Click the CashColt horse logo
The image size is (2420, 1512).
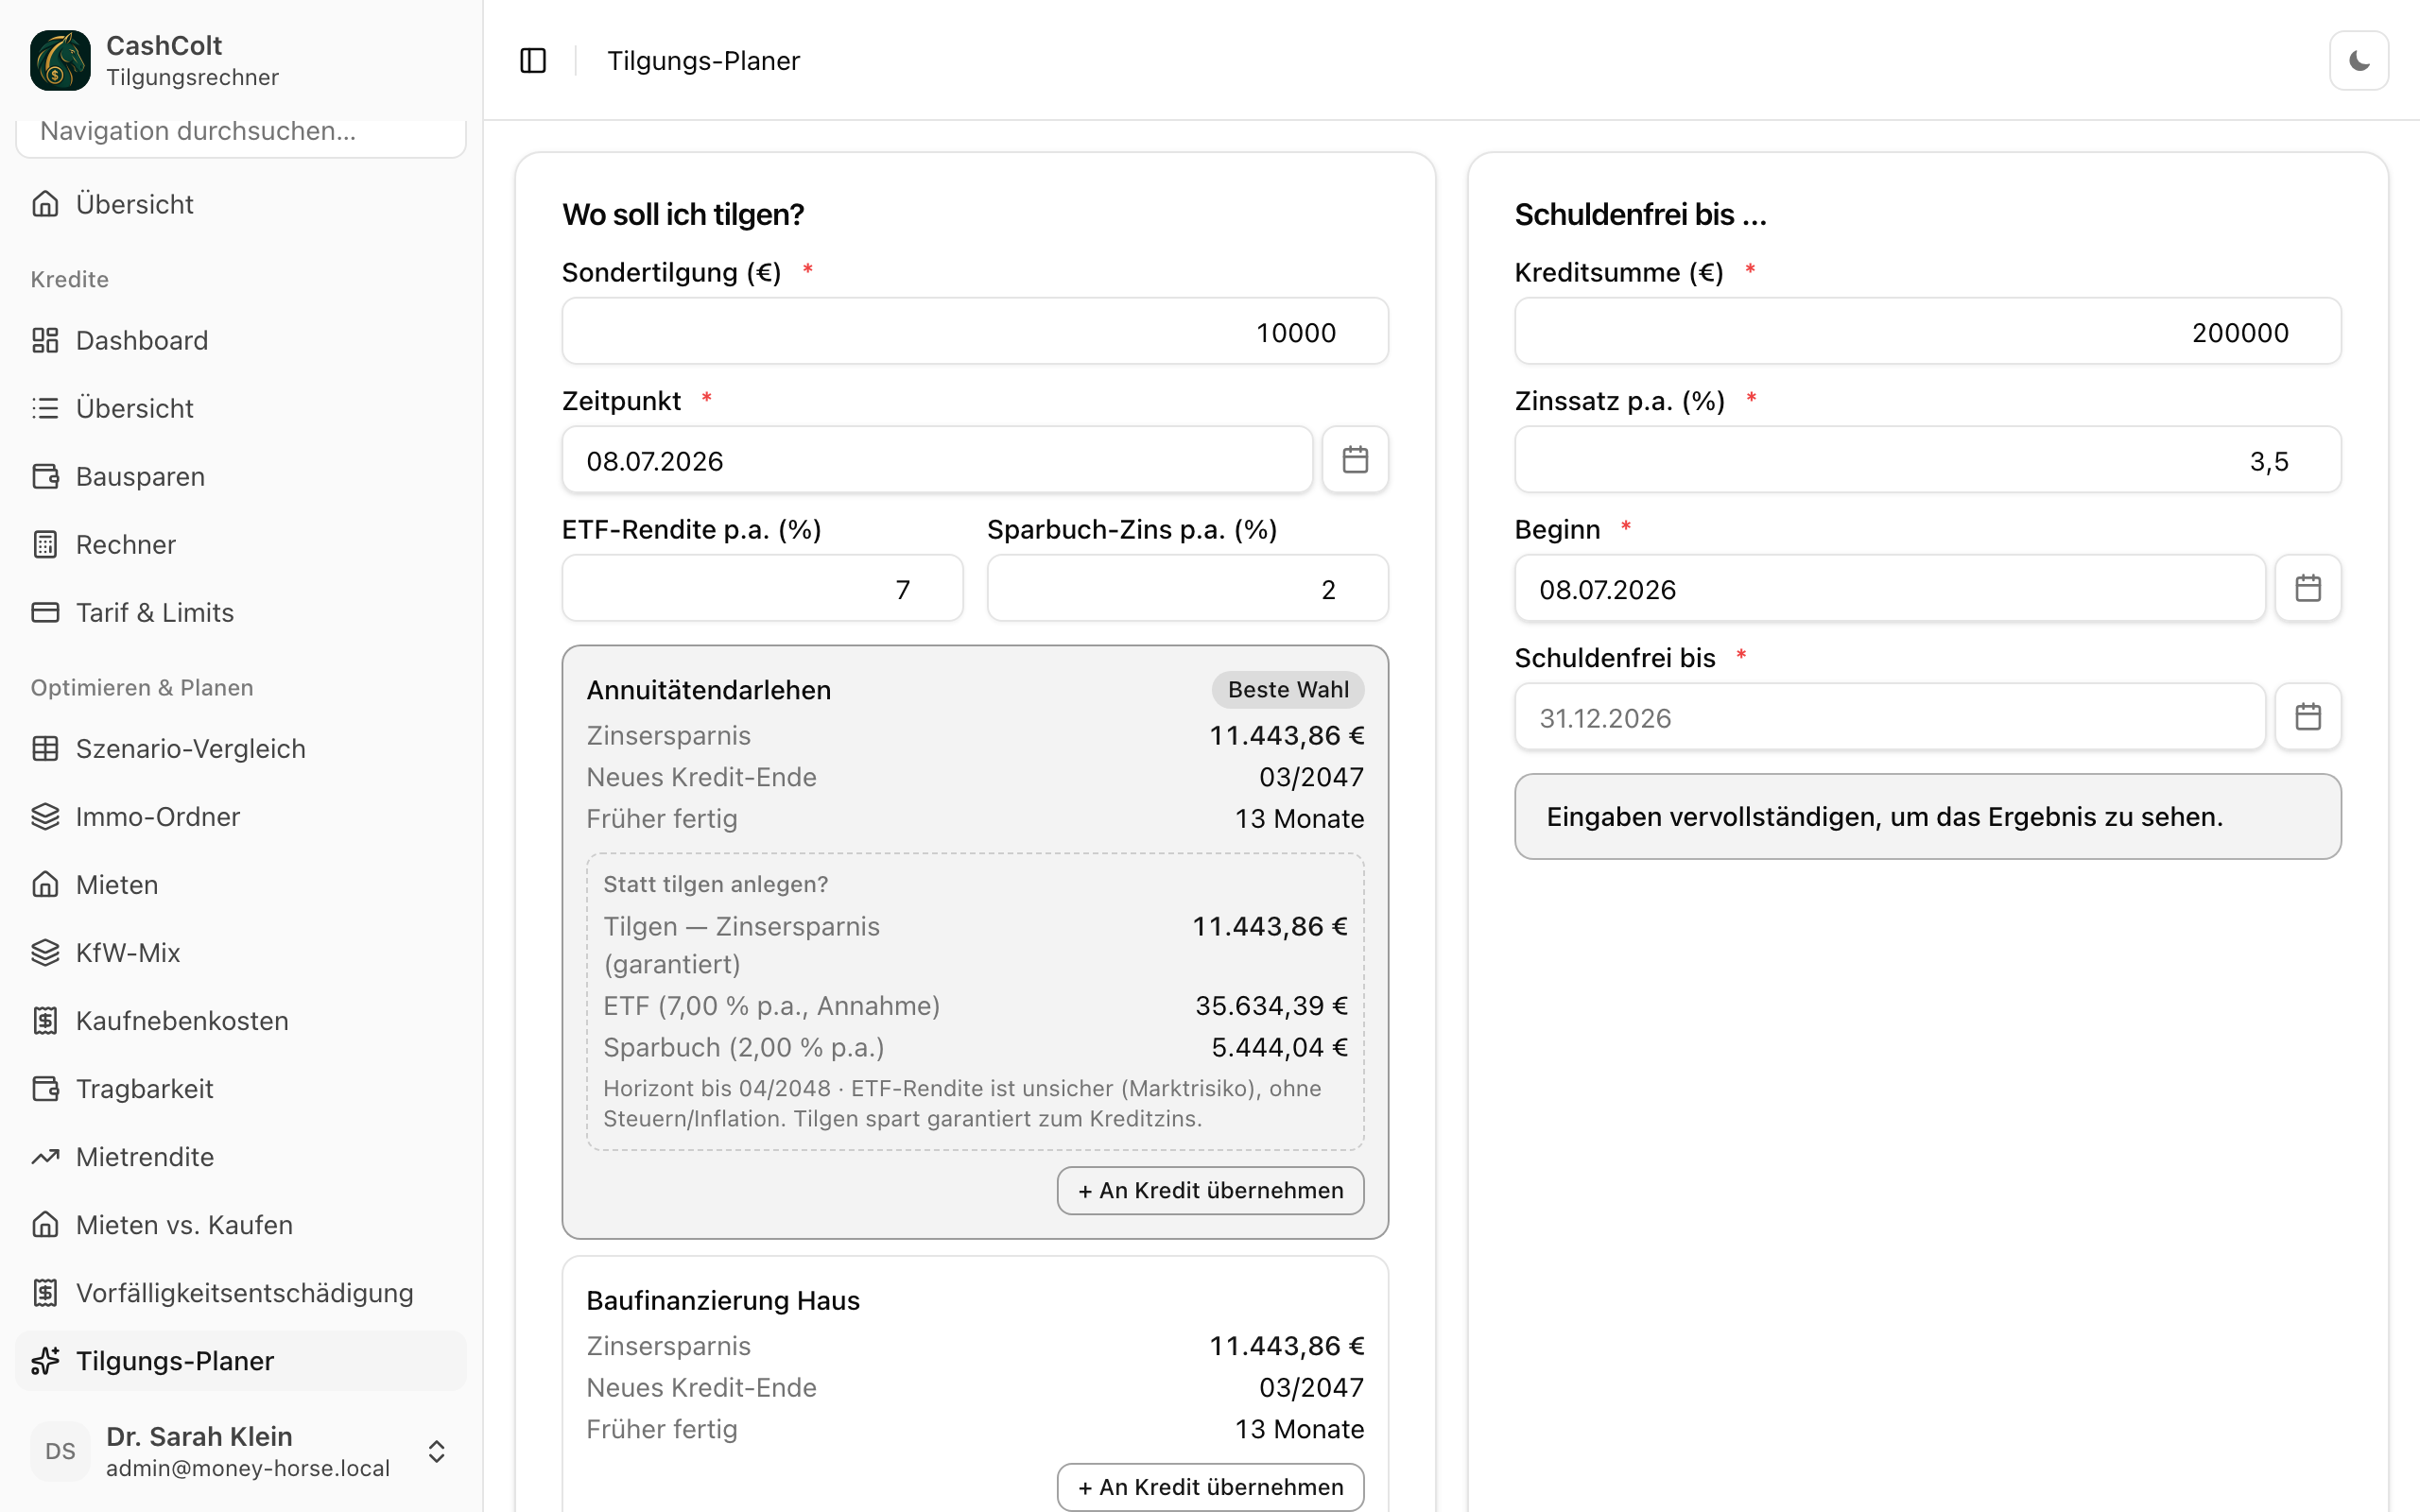pos(60,60)
